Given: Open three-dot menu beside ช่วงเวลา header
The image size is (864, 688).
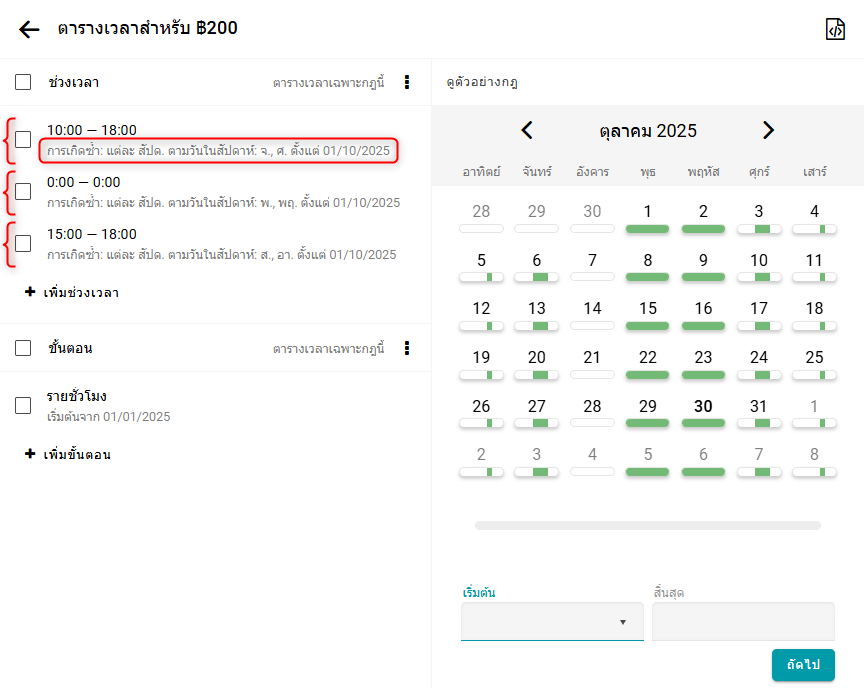Looking at the screenshot, I should 406,82.
